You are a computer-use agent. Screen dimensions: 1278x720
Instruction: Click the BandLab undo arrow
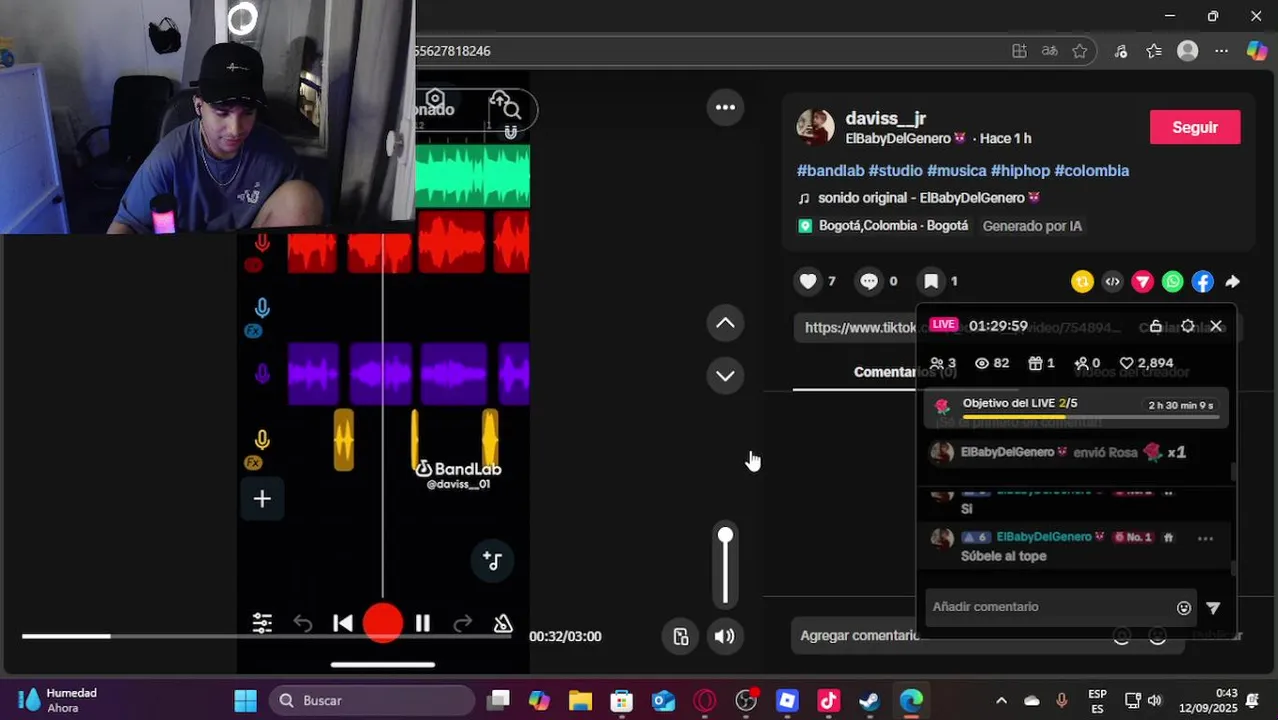[x=303, y=624]
